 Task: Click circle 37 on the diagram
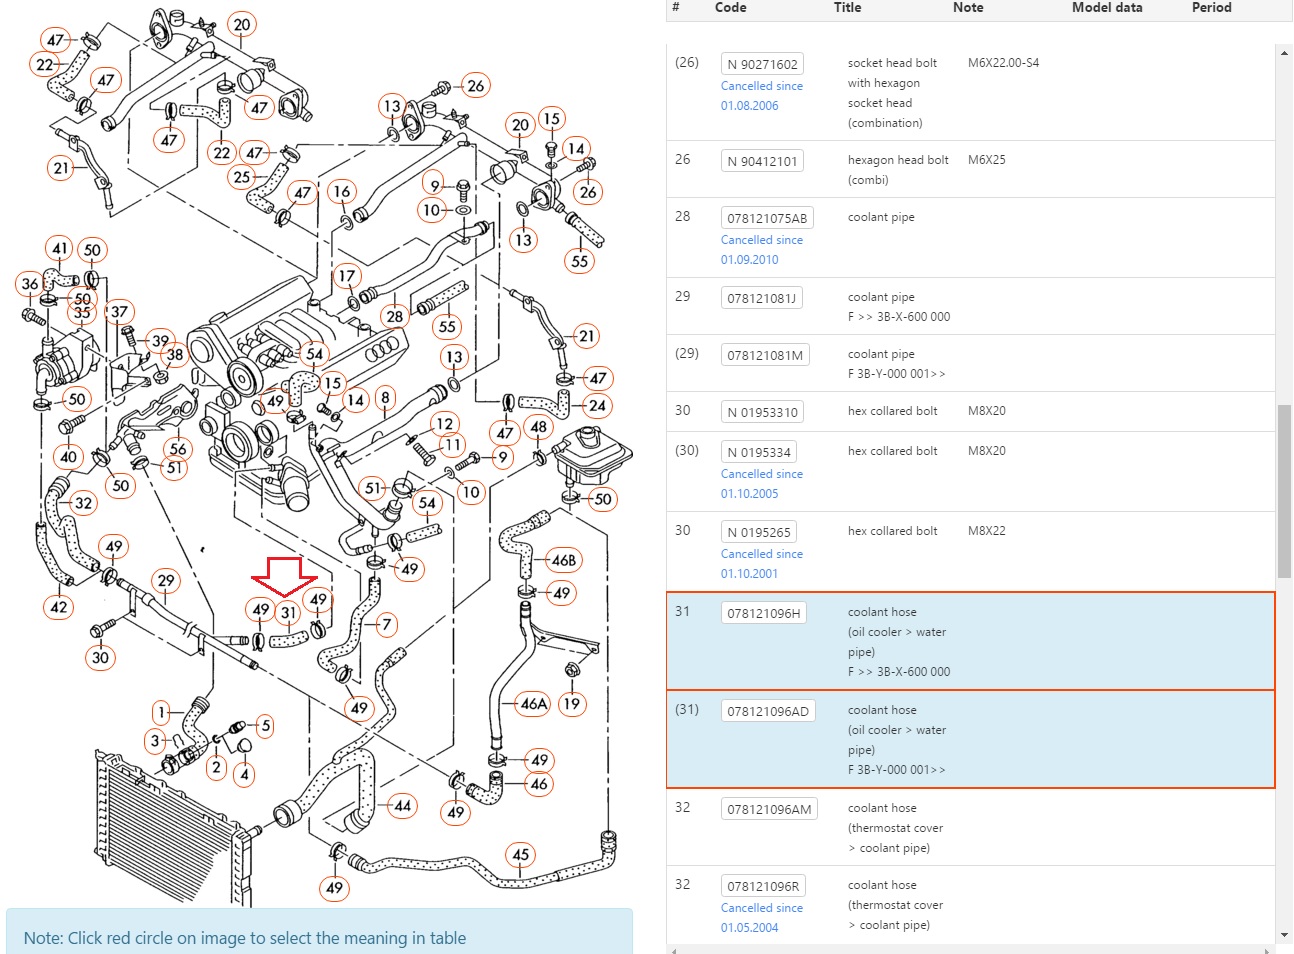coord(119,312)
